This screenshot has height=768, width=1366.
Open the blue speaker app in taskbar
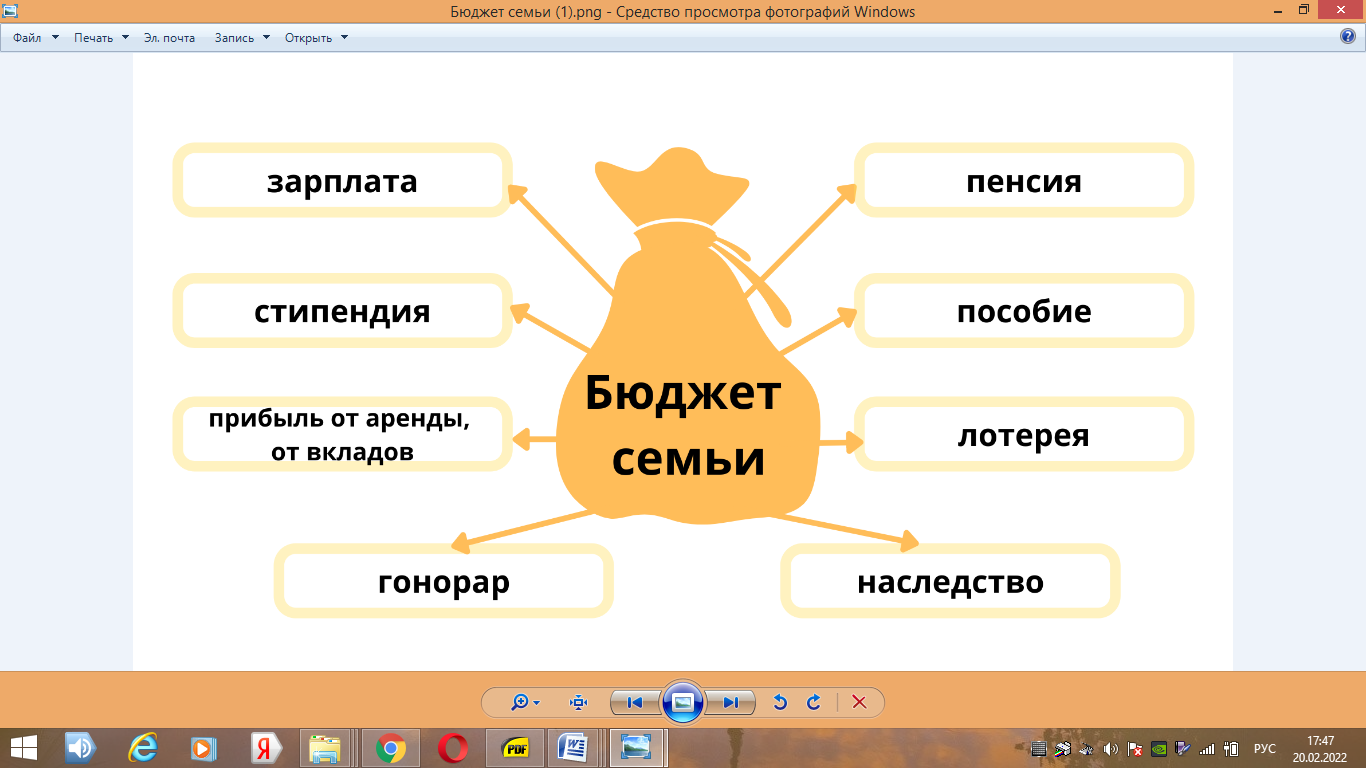(x=80, y=748)
